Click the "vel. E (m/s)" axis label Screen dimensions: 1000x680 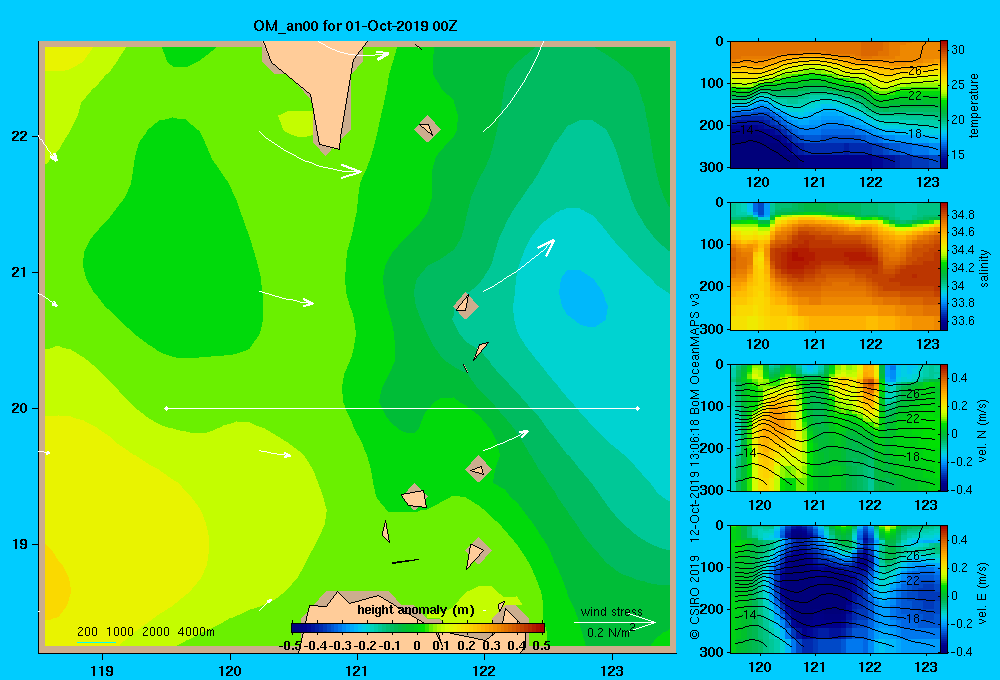(982, 593)
